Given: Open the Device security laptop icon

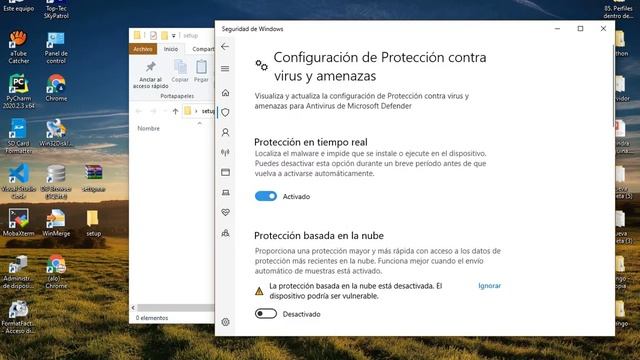Looking at the screenshot, I should tap(225, 192).
